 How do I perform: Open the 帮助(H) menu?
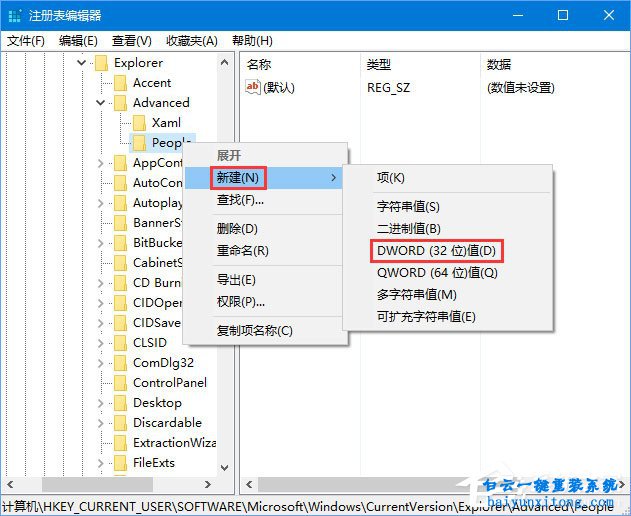252,41
